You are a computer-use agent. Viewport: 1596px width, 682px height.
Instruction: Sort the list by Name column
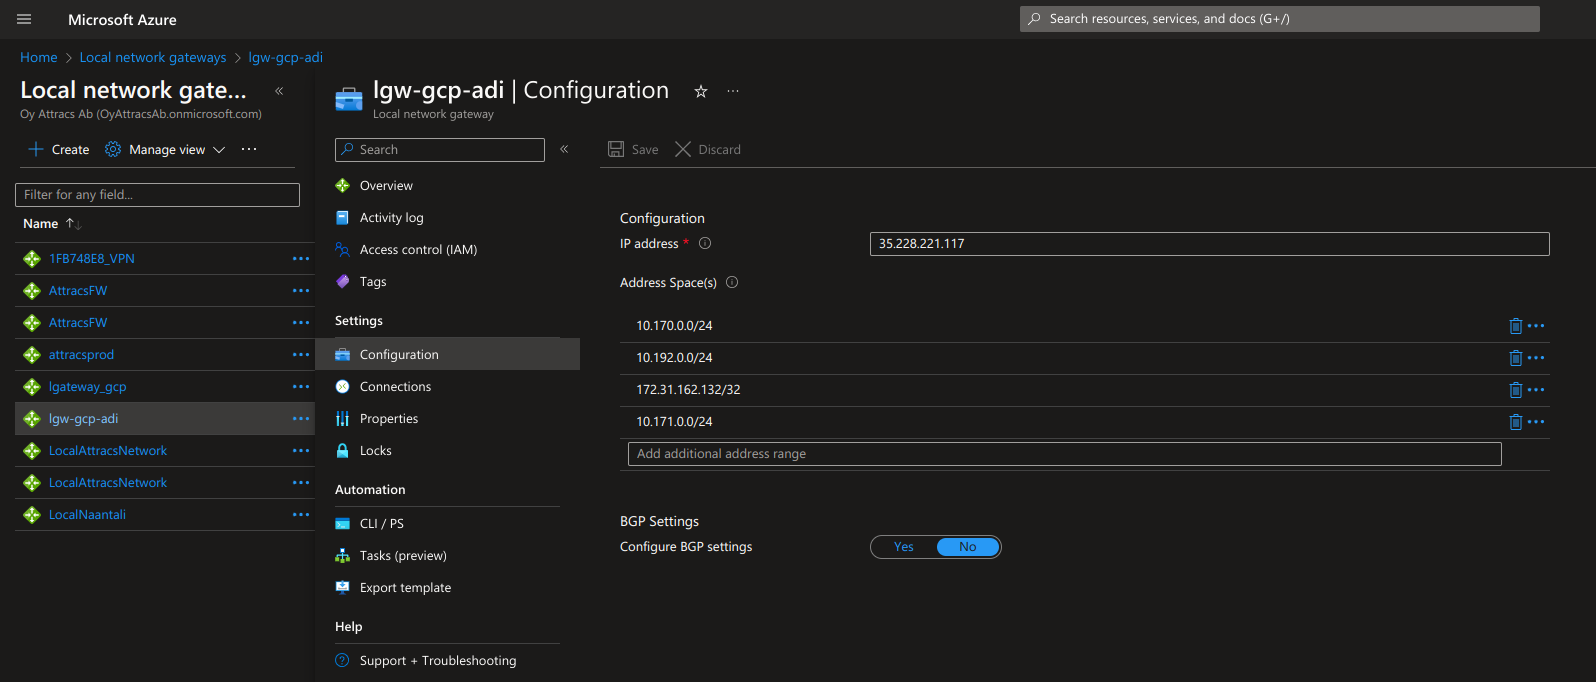pyautogui.click(x=52, y=224)
